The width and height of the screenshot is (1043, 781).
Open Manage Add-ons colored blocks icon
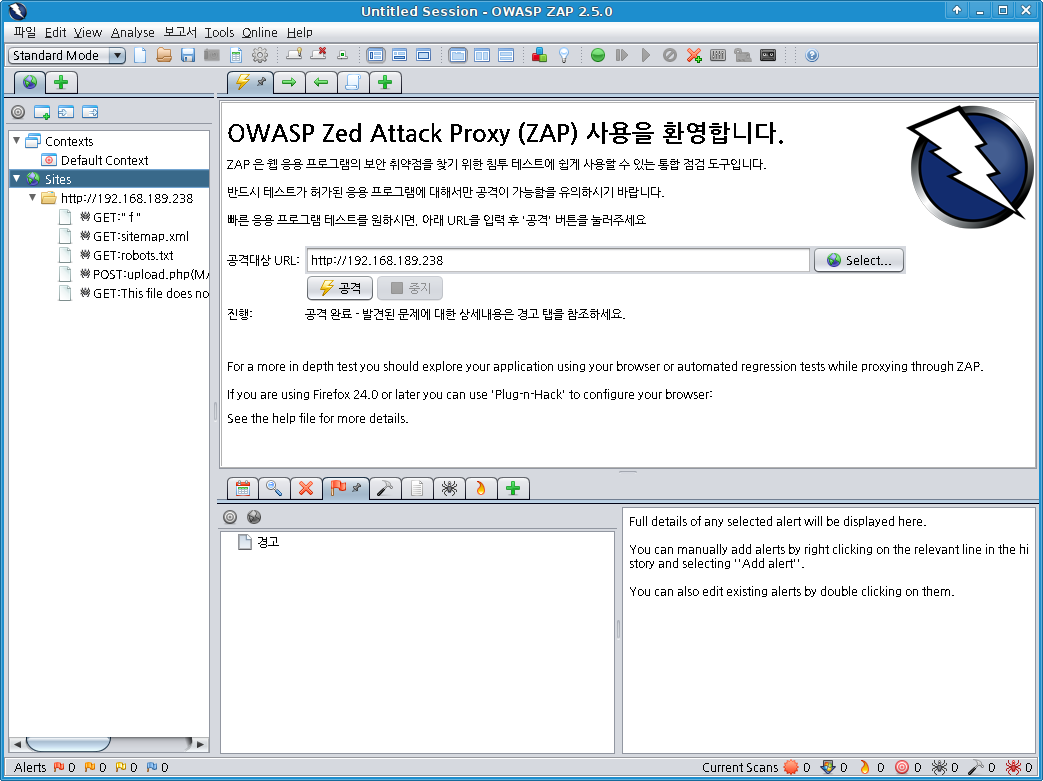point(539,55)
